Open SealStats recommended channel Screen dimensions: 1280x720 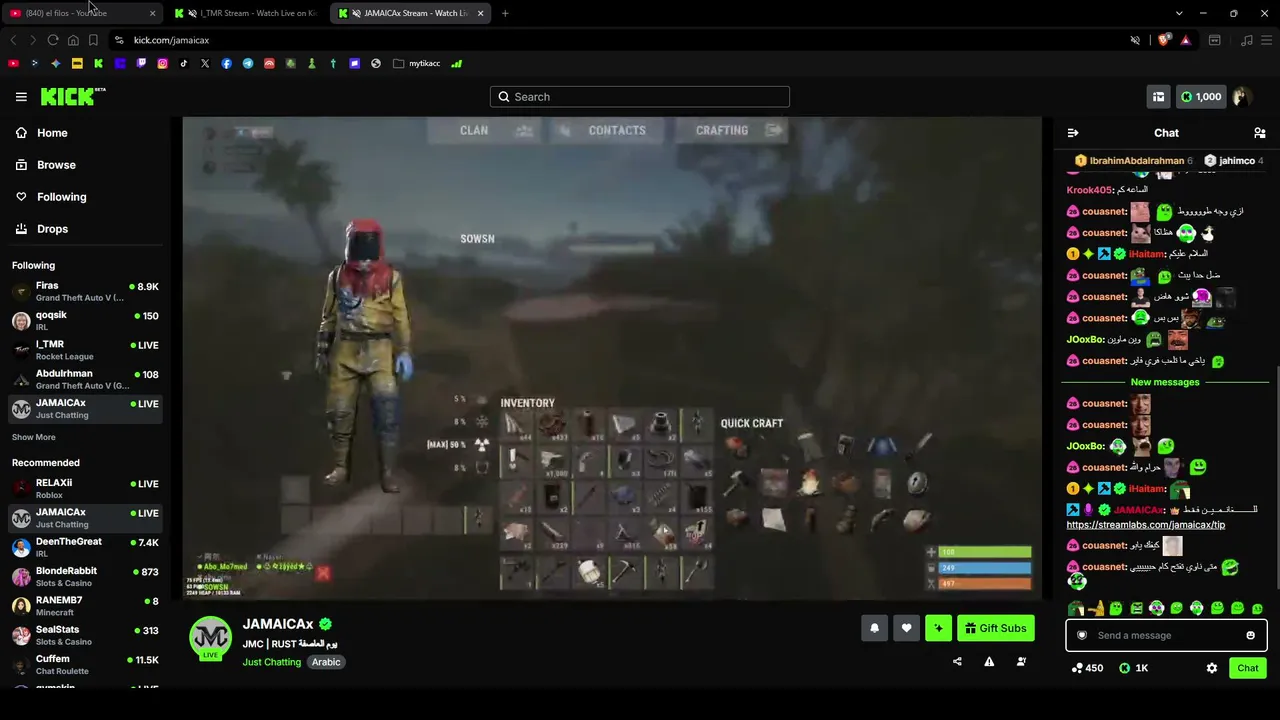point(85,635)
